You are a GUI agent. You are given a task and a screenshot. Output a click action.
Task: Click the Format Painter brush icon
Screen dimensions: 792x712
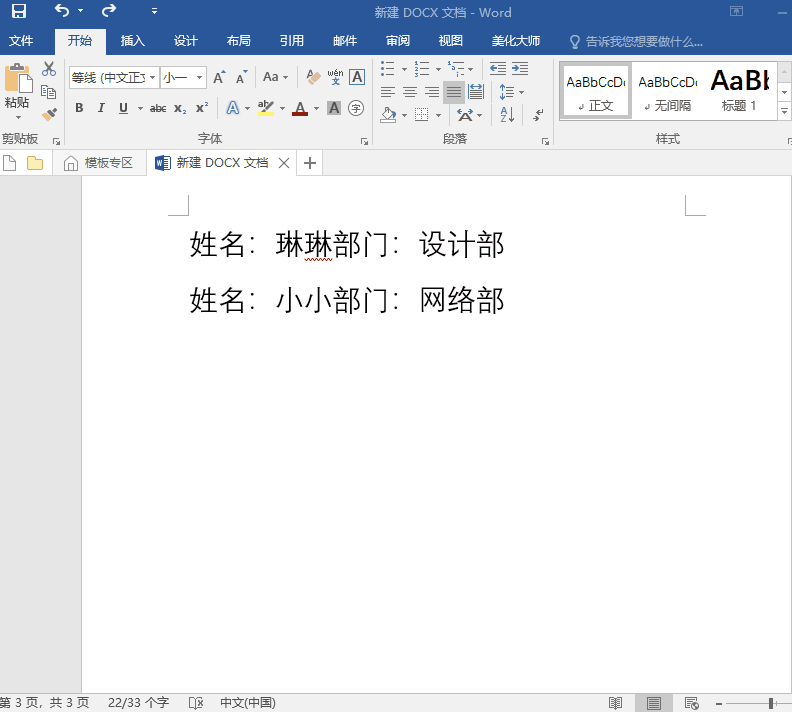[x=48, y=114]
